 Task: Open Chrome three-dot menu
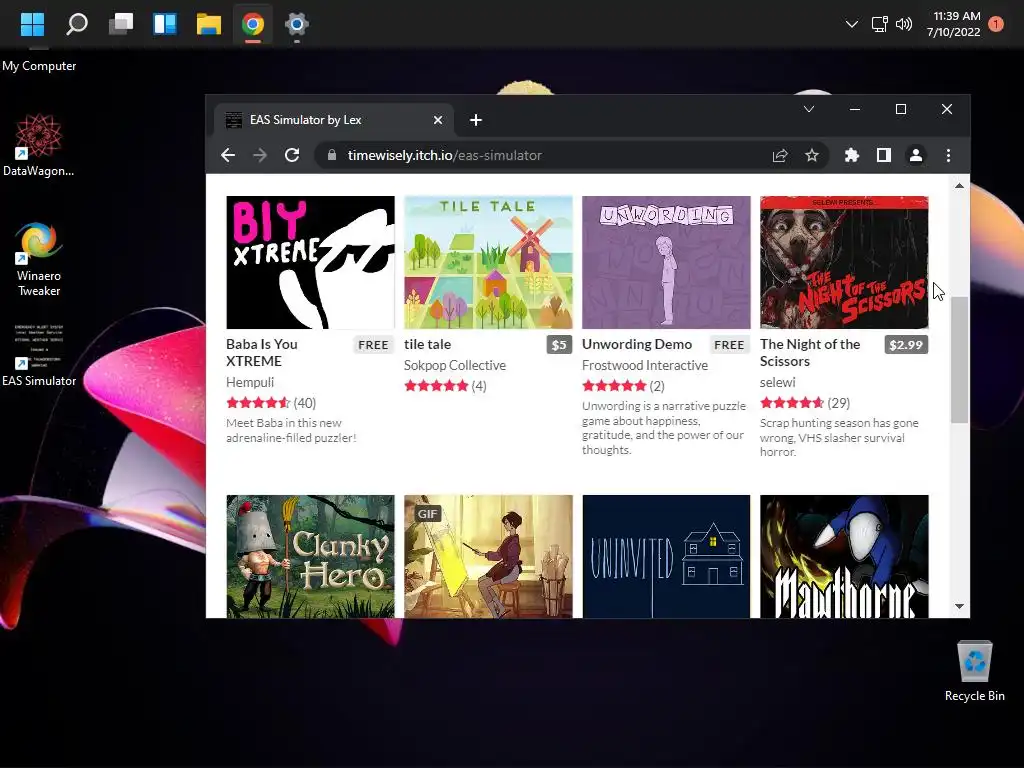948,155
